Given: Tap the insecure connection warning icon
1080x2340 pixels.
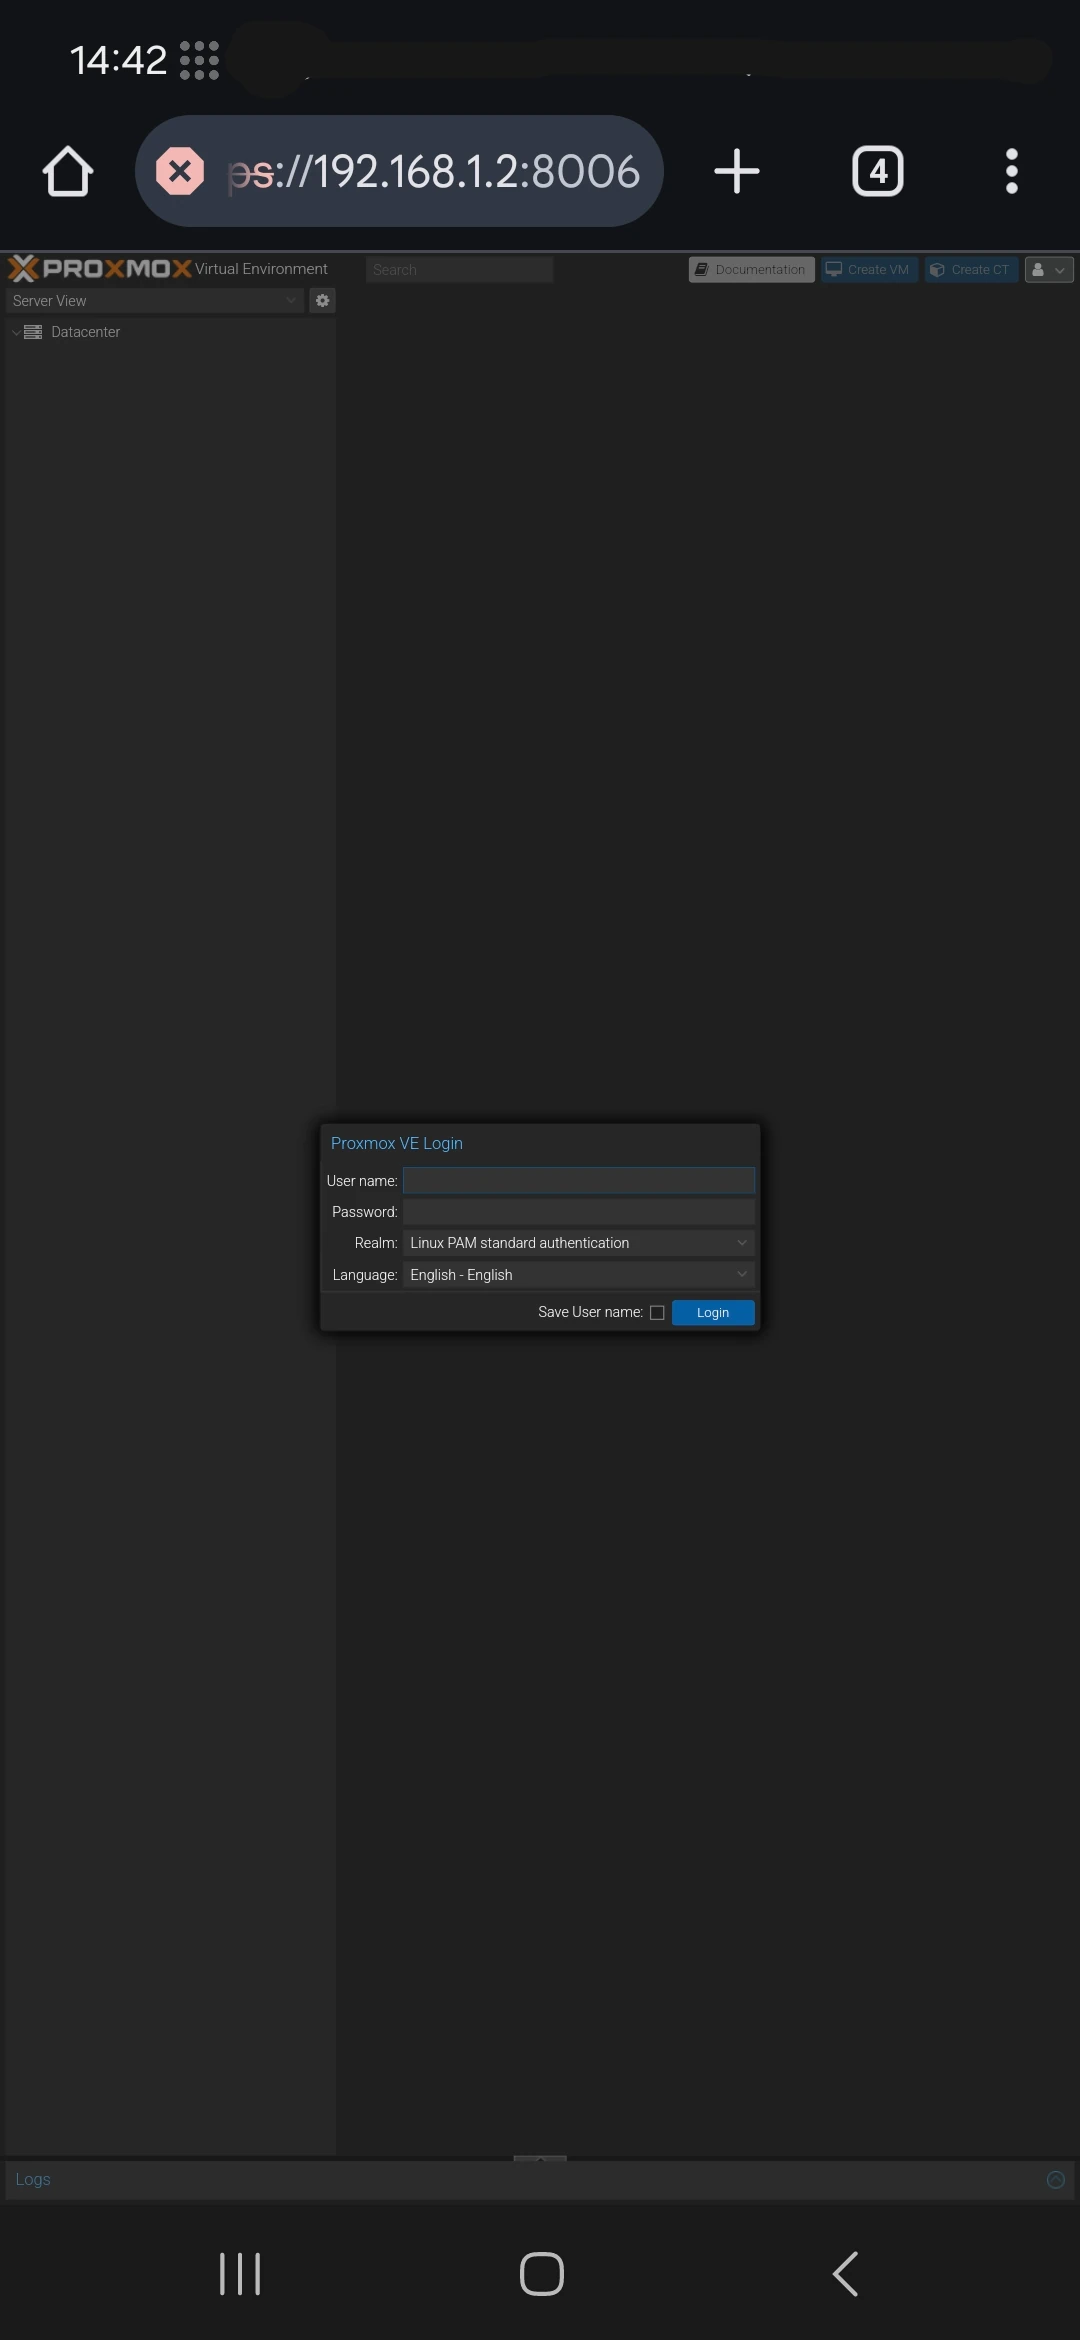Looking at the screenshot, I should coord(180,171).
